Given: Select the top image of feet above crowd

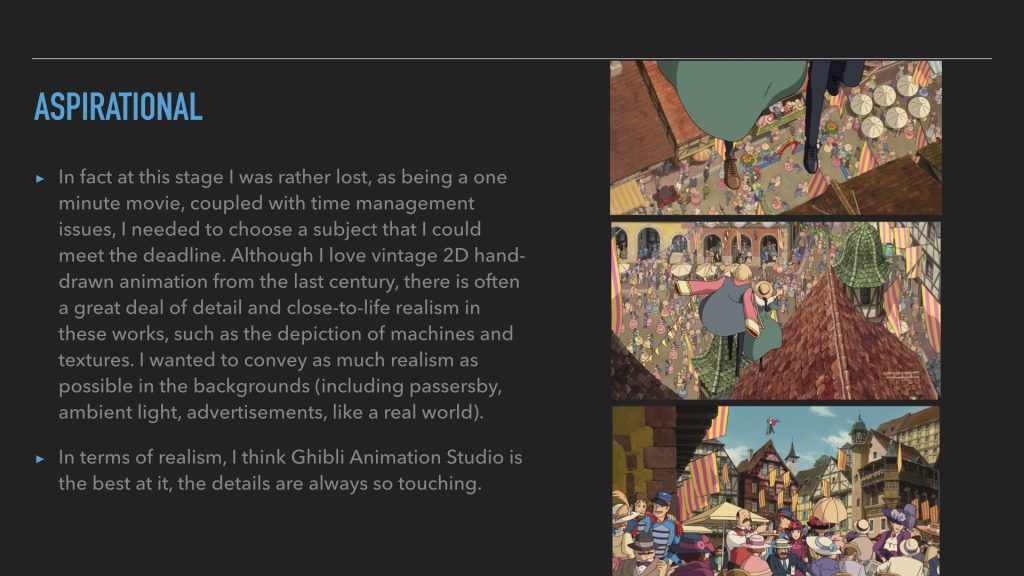Looking at the screenshot, I should (776, 138).
